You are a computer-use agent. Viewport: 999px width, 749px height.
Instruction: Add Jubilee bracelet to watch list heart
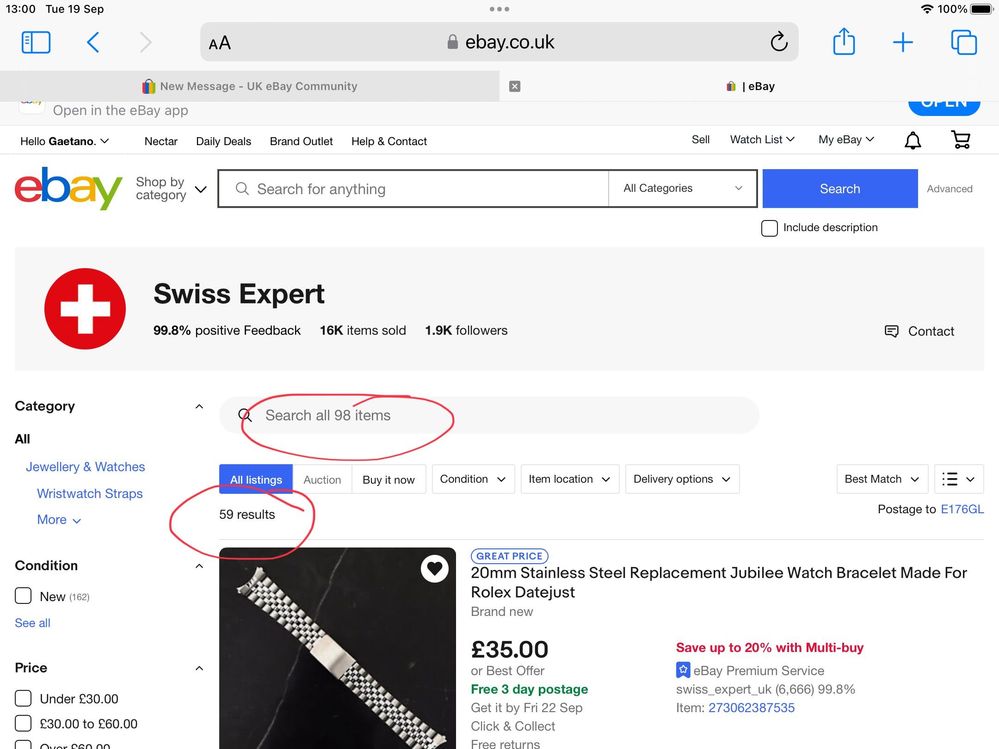pyautogui.click(x=434, y=569)
